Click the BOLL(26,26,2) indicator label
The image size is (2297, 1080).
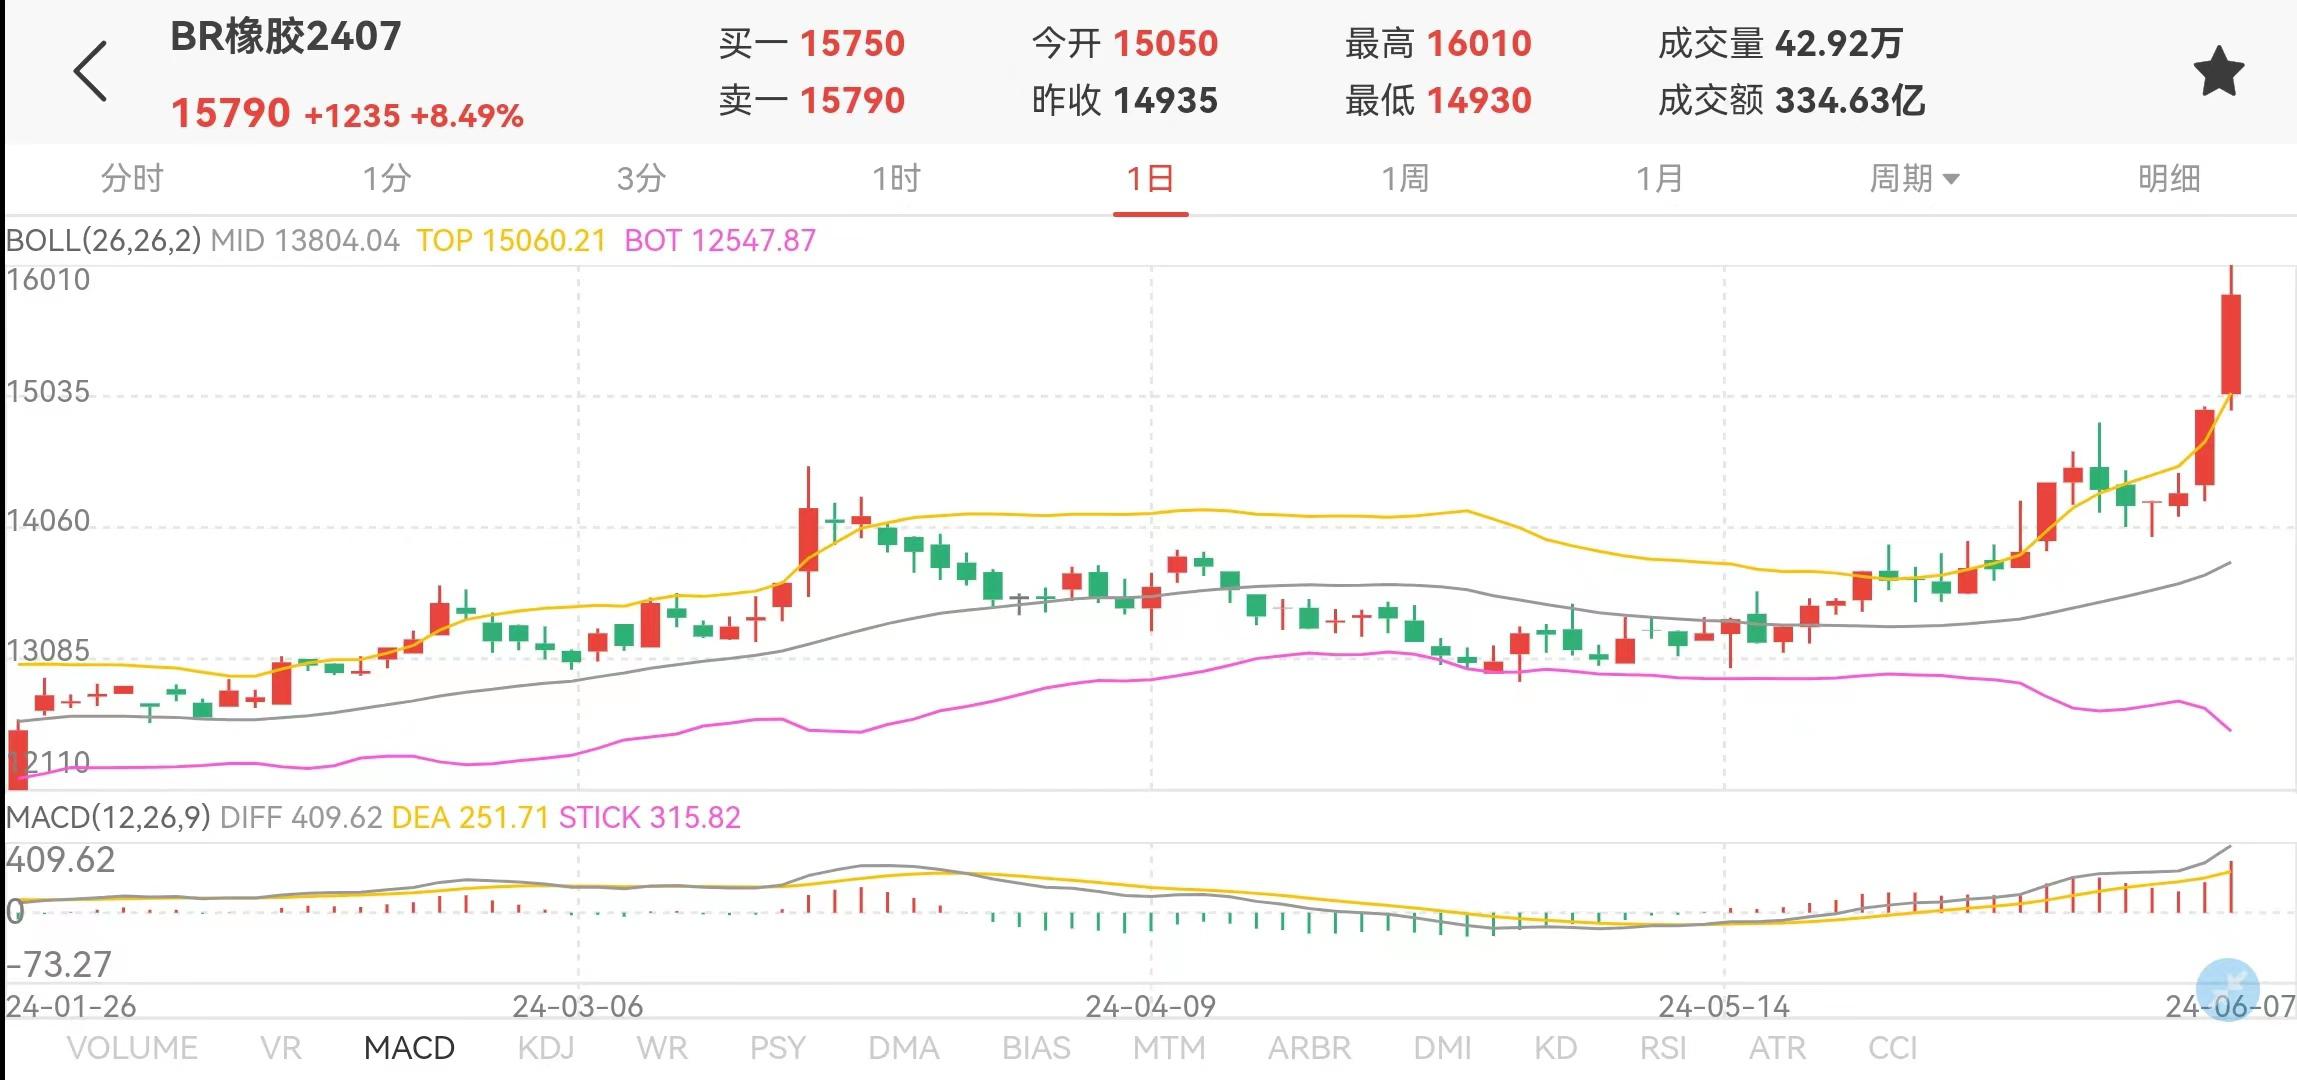104,241
